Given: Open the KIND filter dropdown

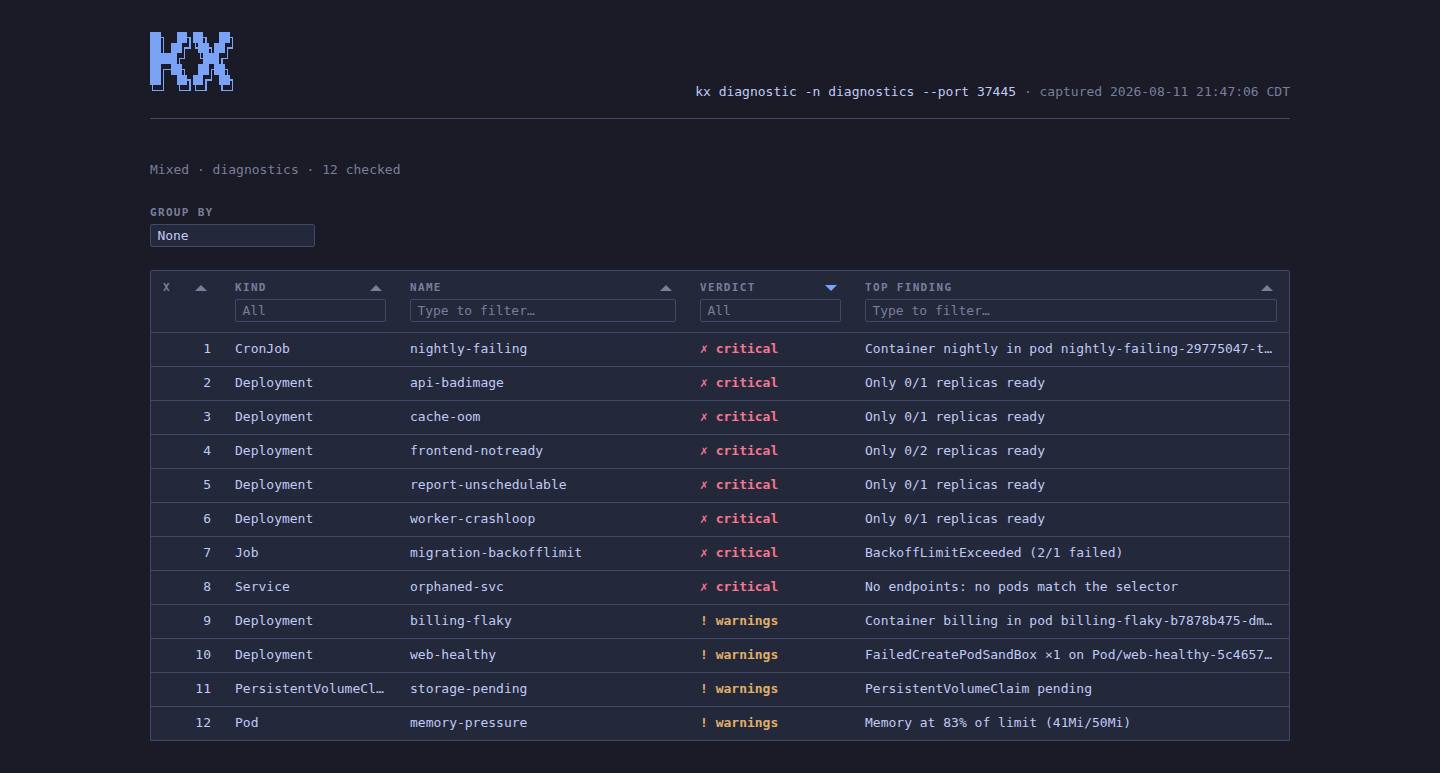Looking at the screenshot, I should (x=310, y=311).
